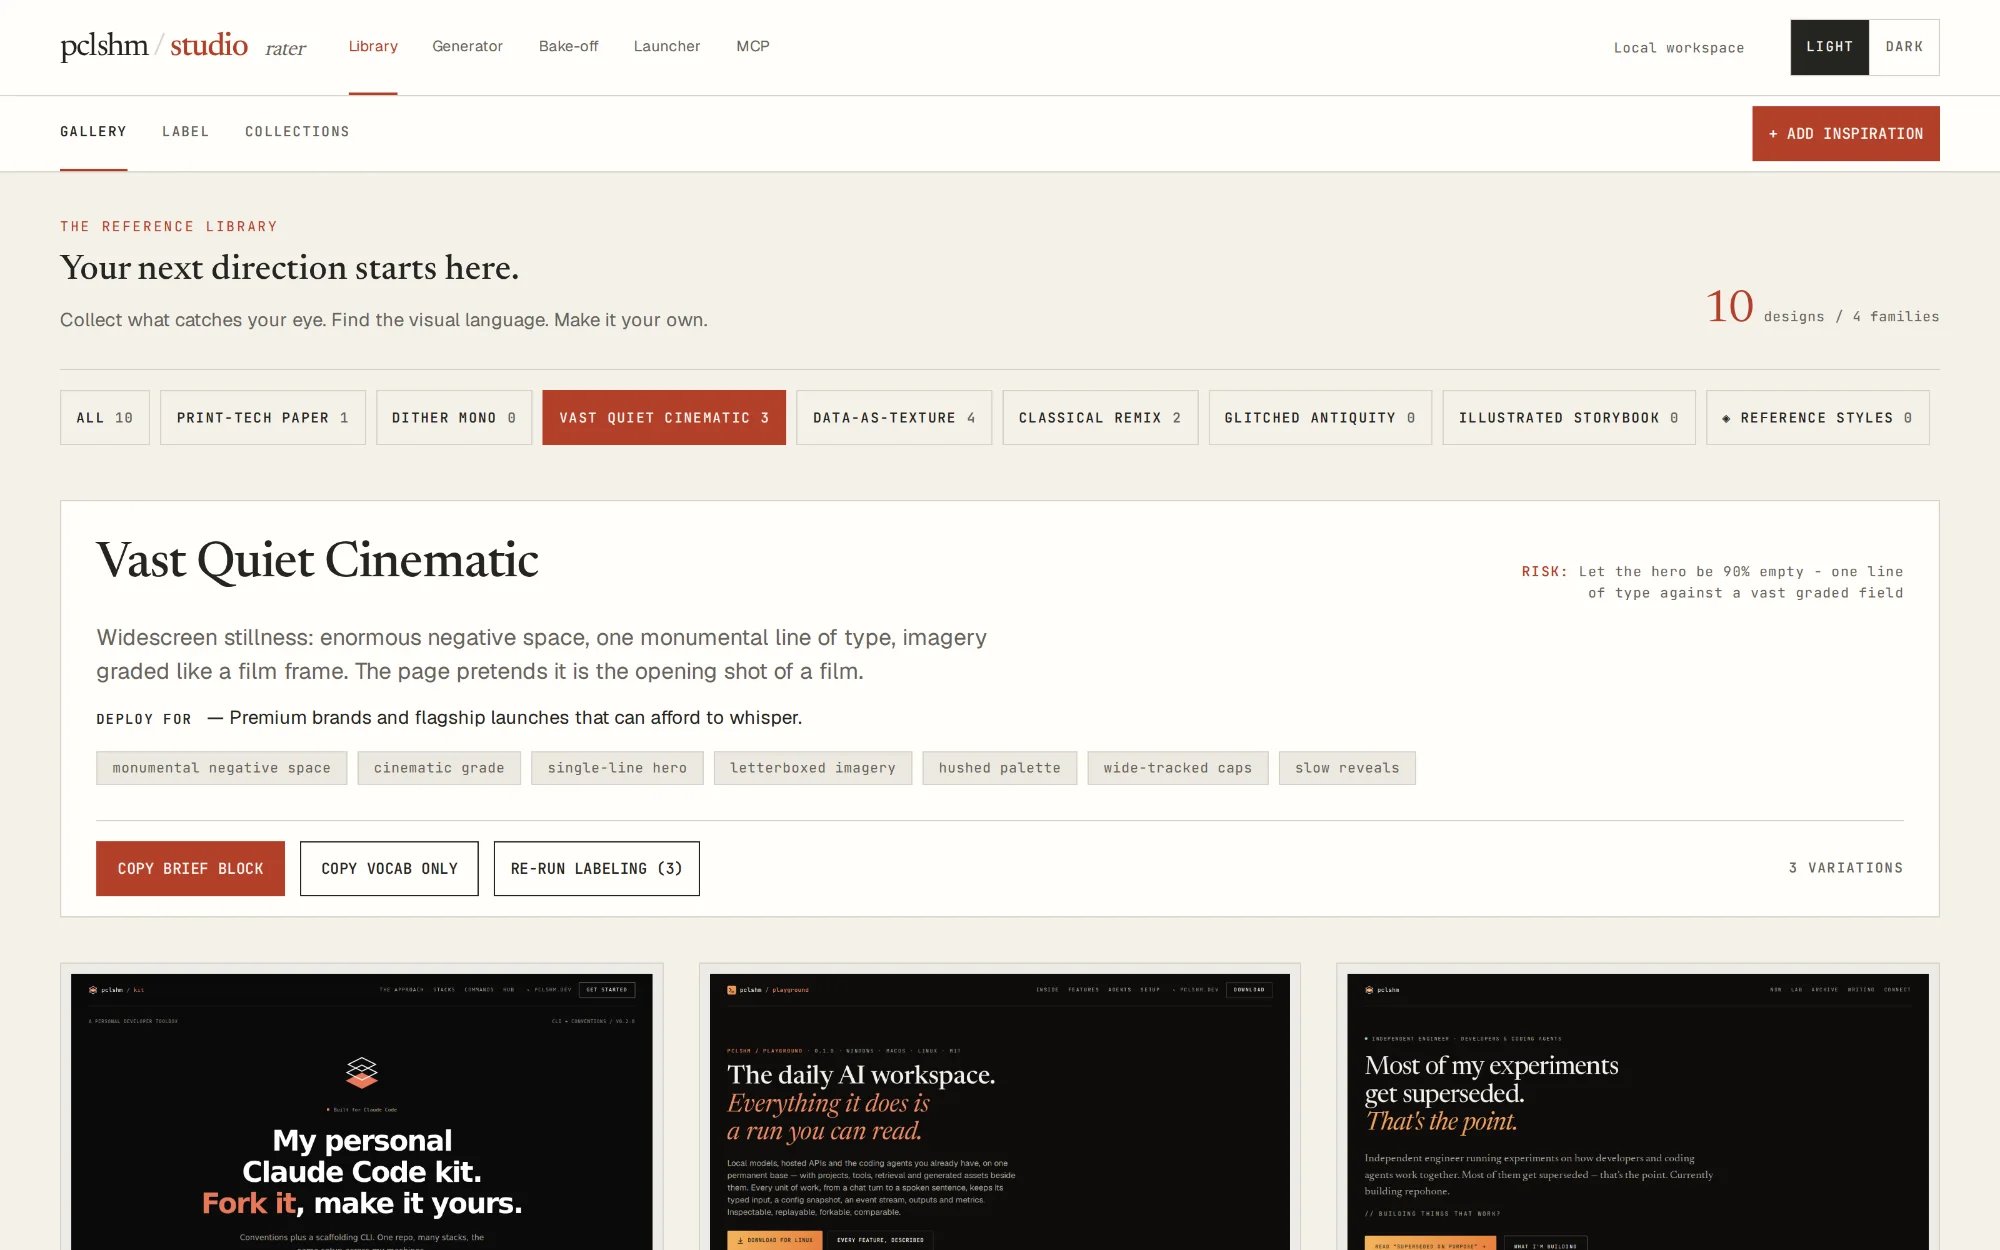Navigate to MCP page
The height and width of the screenshot is (1250, 2000).
[x=753, y=46]
